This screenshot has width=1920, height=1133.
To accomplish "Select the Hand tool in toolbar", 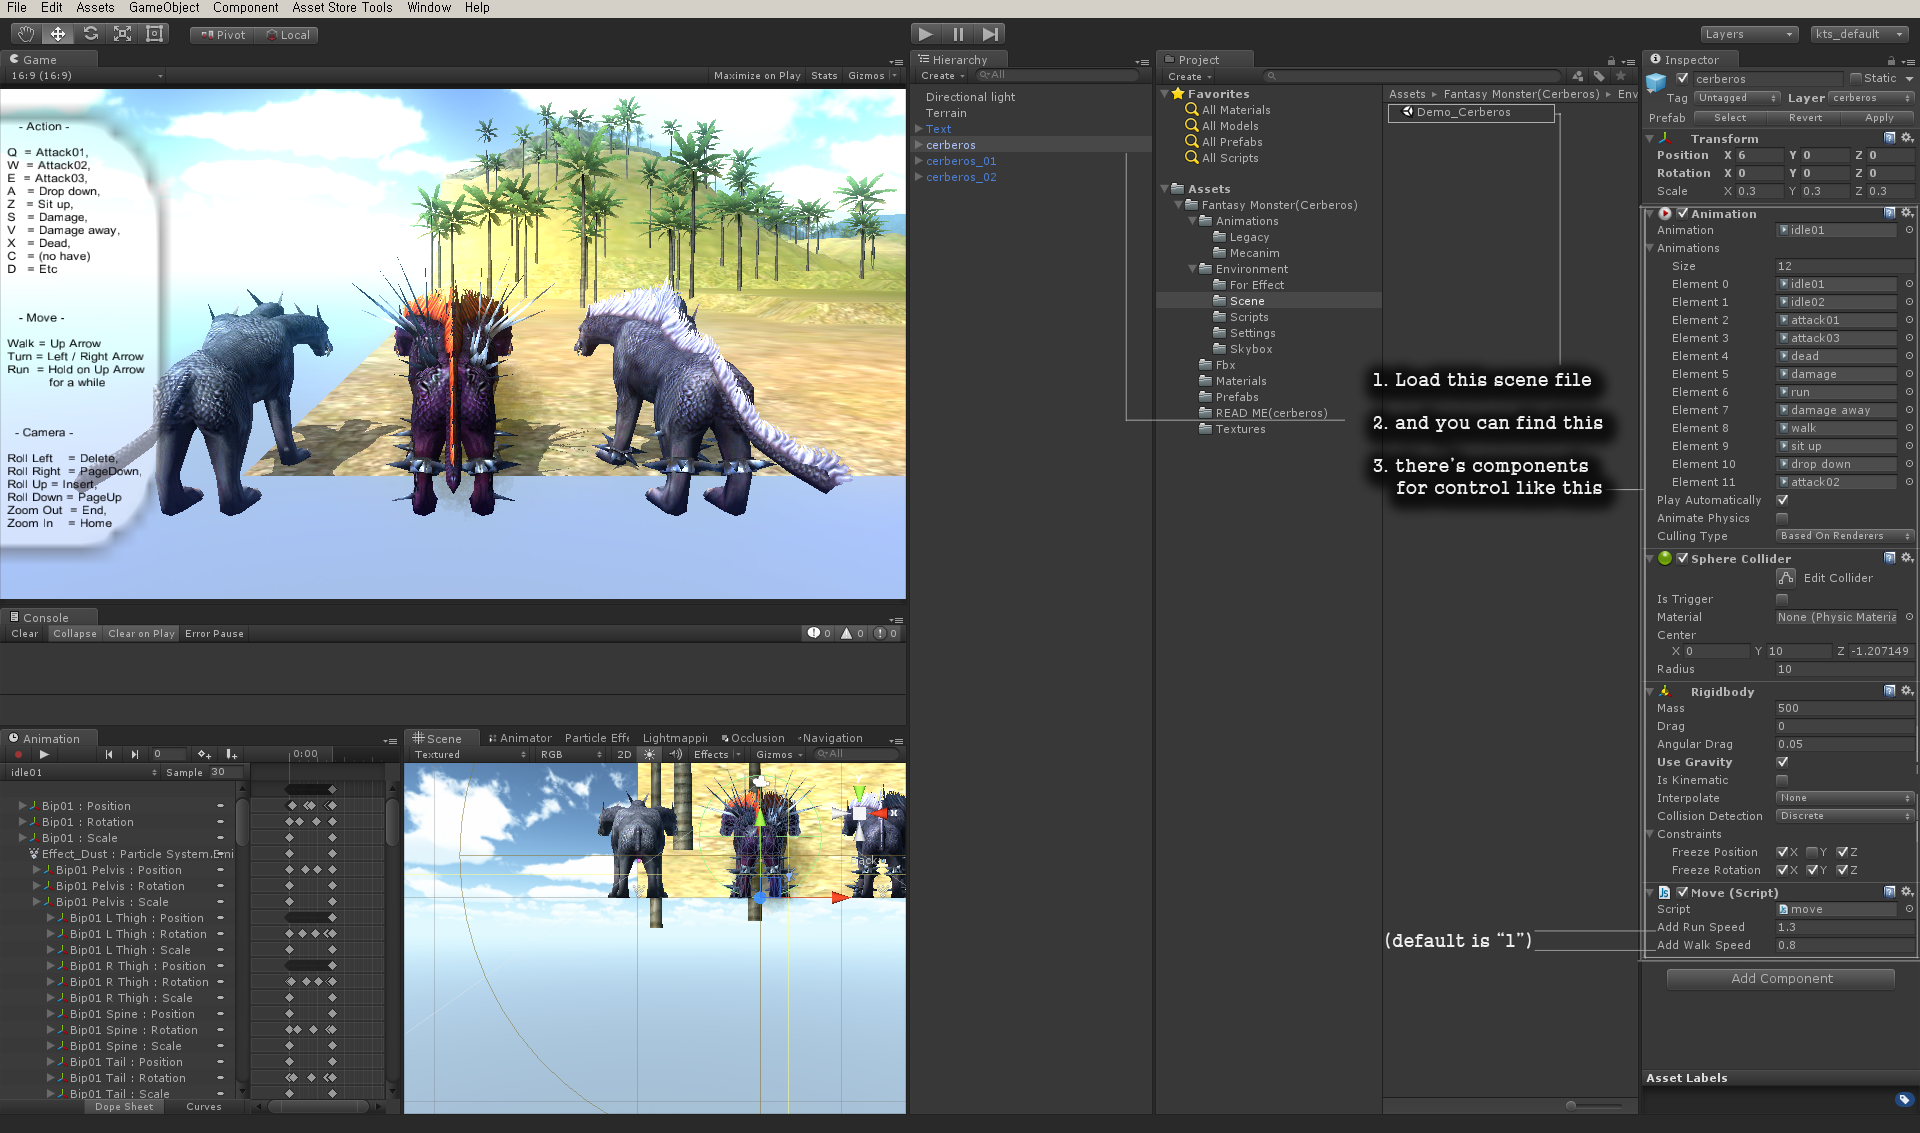I will click(x=26, y=34).
